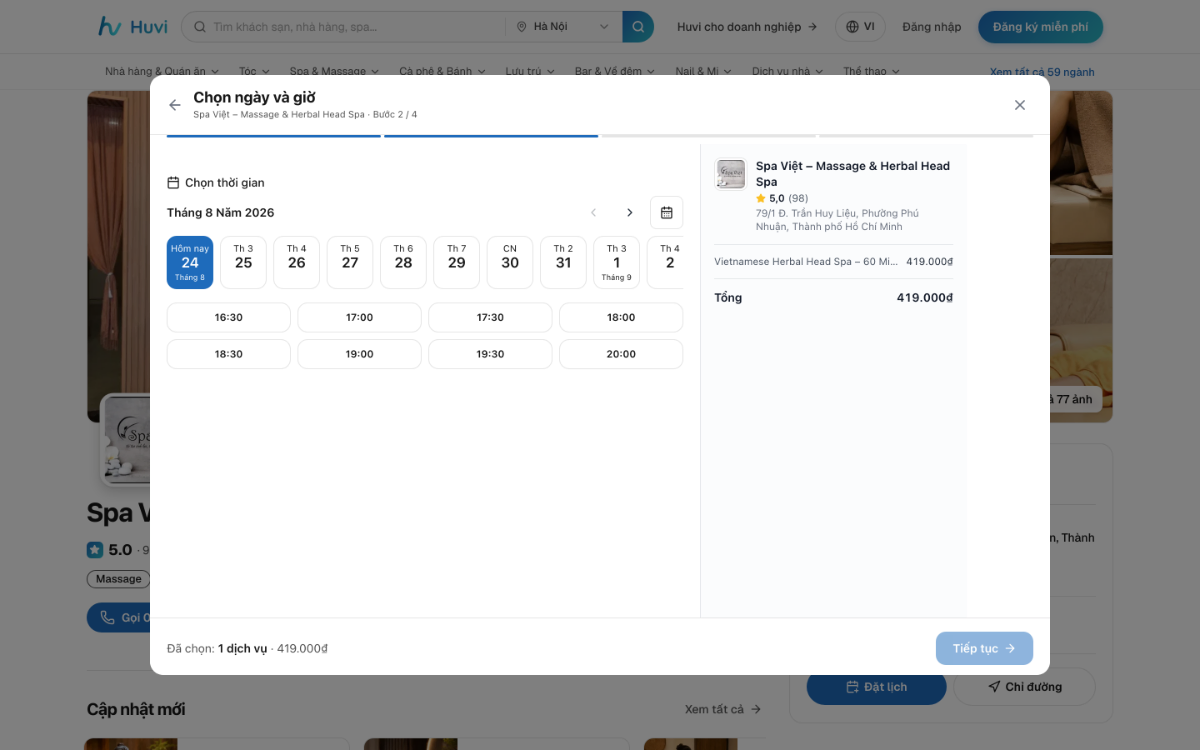Click the Vietnamese Herbal Head Spa service row
The image size is (1200, 750).
(x=833, y=262)
